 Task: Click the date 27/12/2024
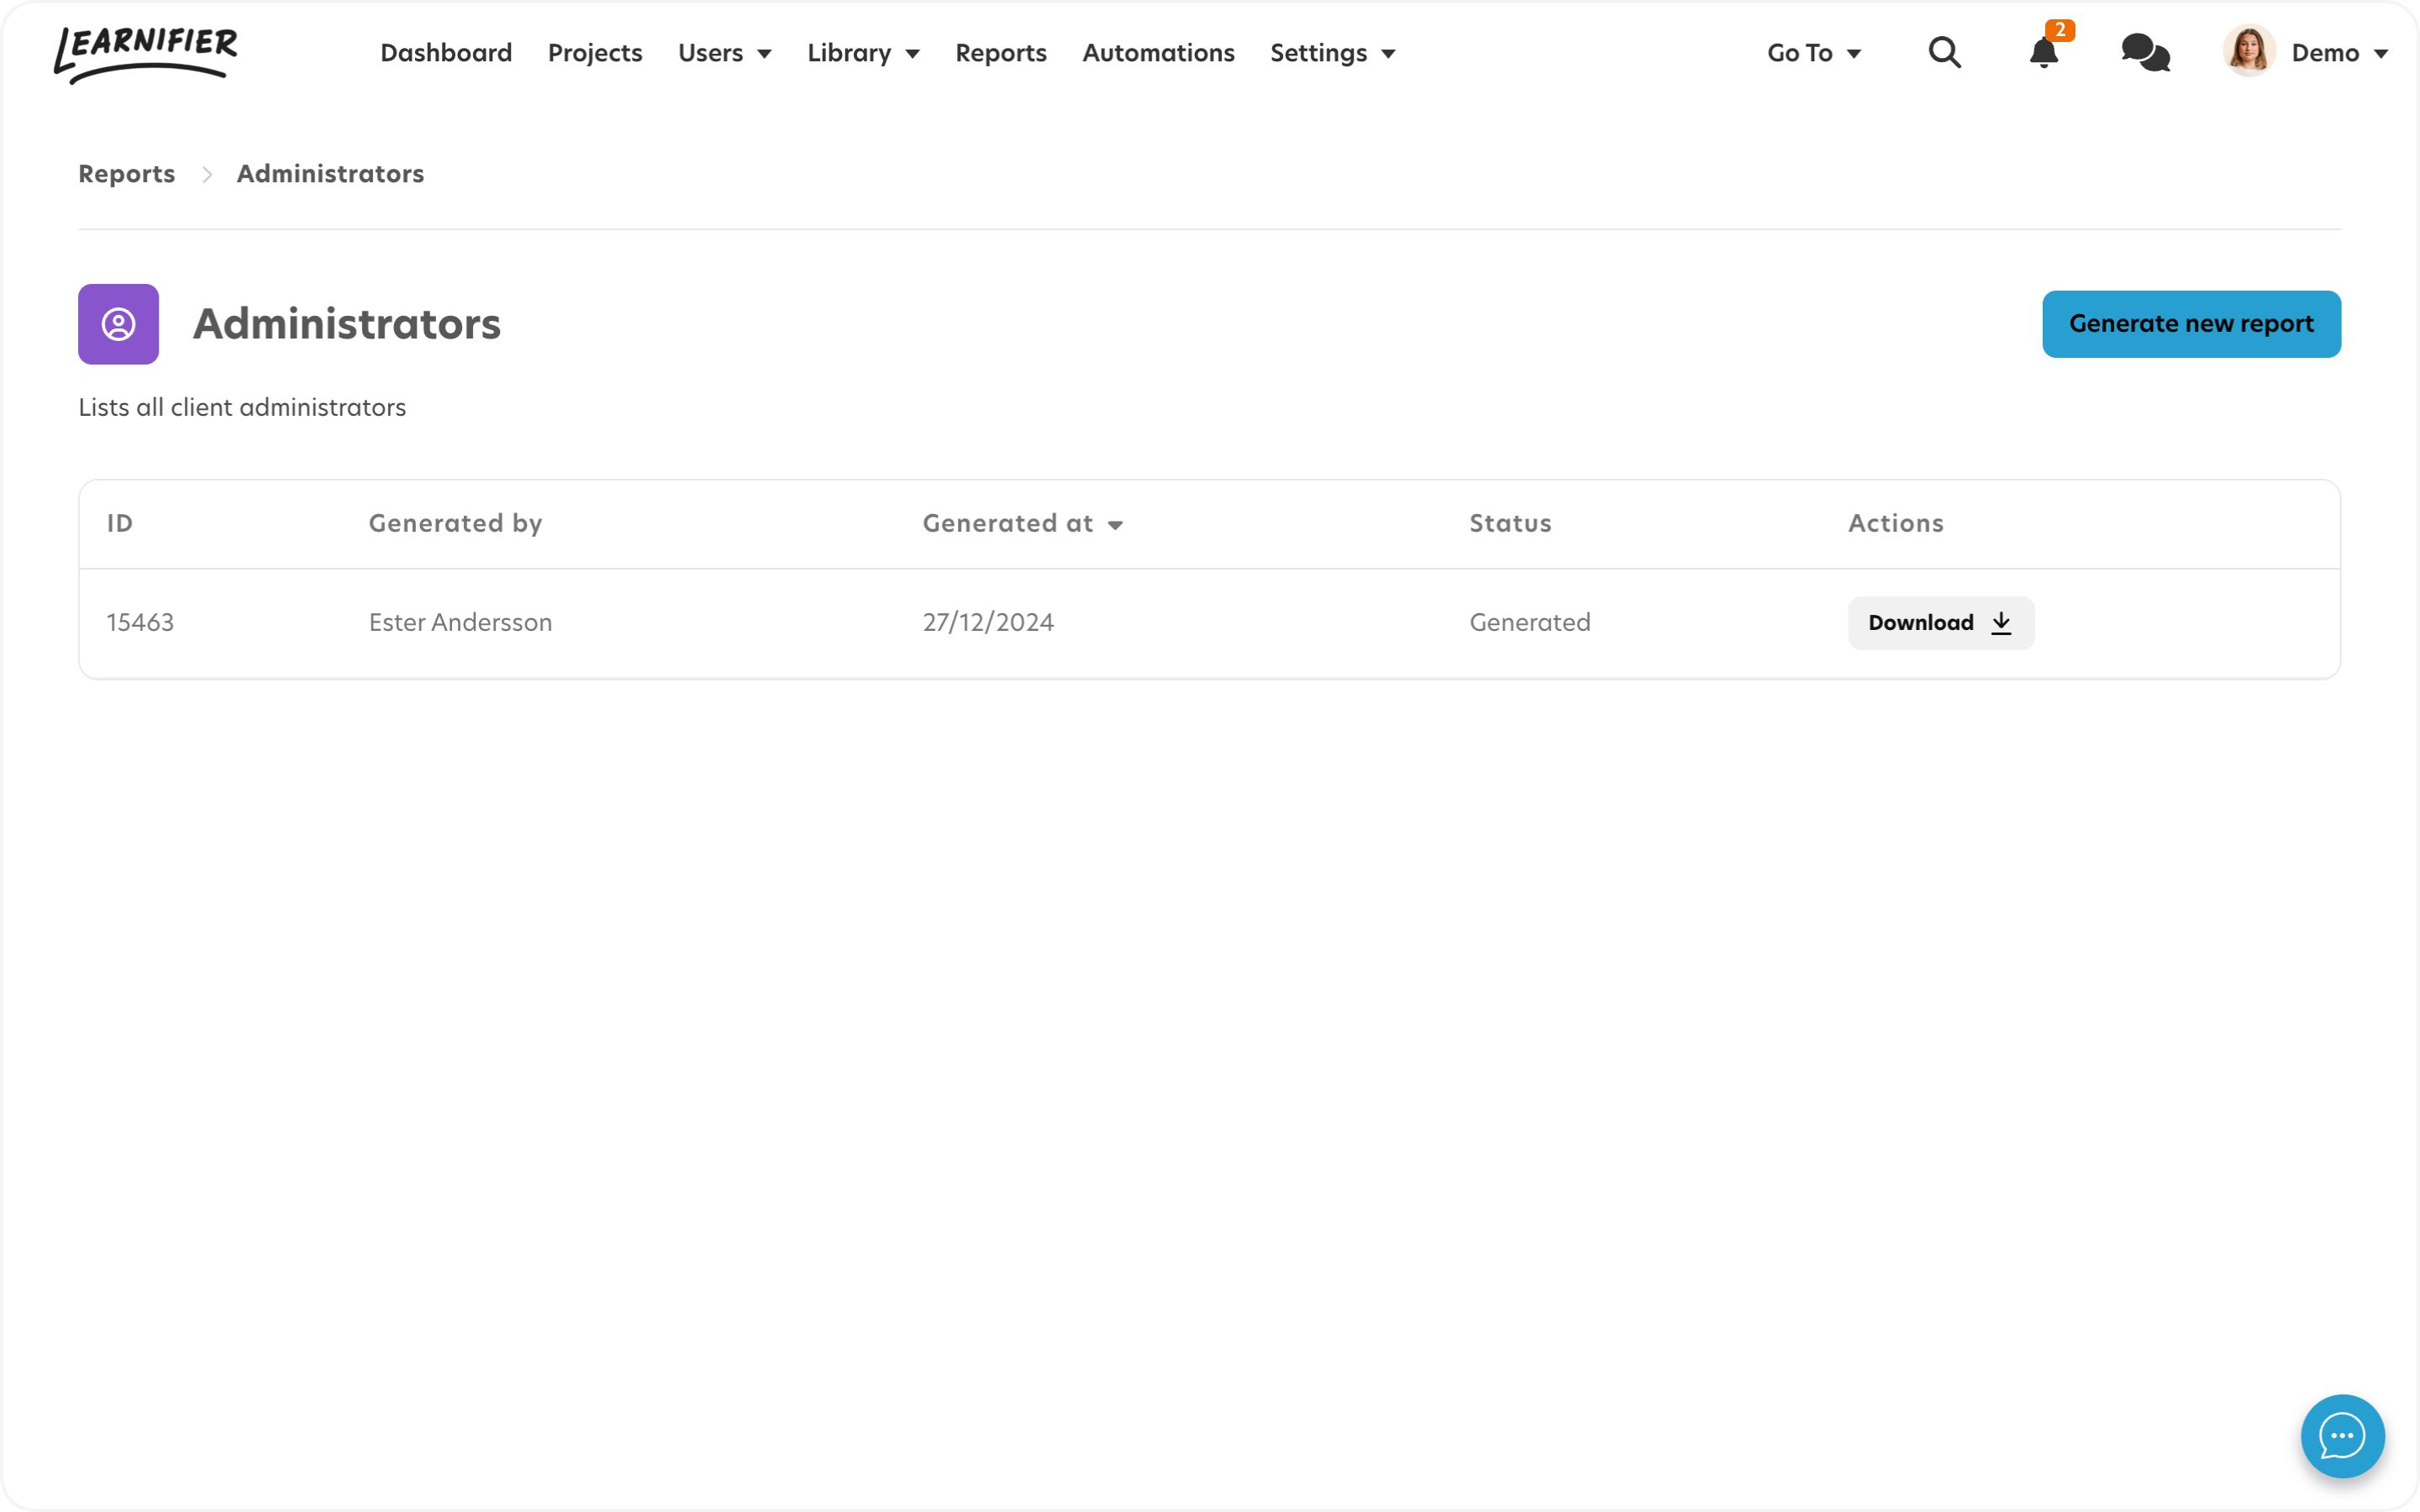tap(988, 623)
